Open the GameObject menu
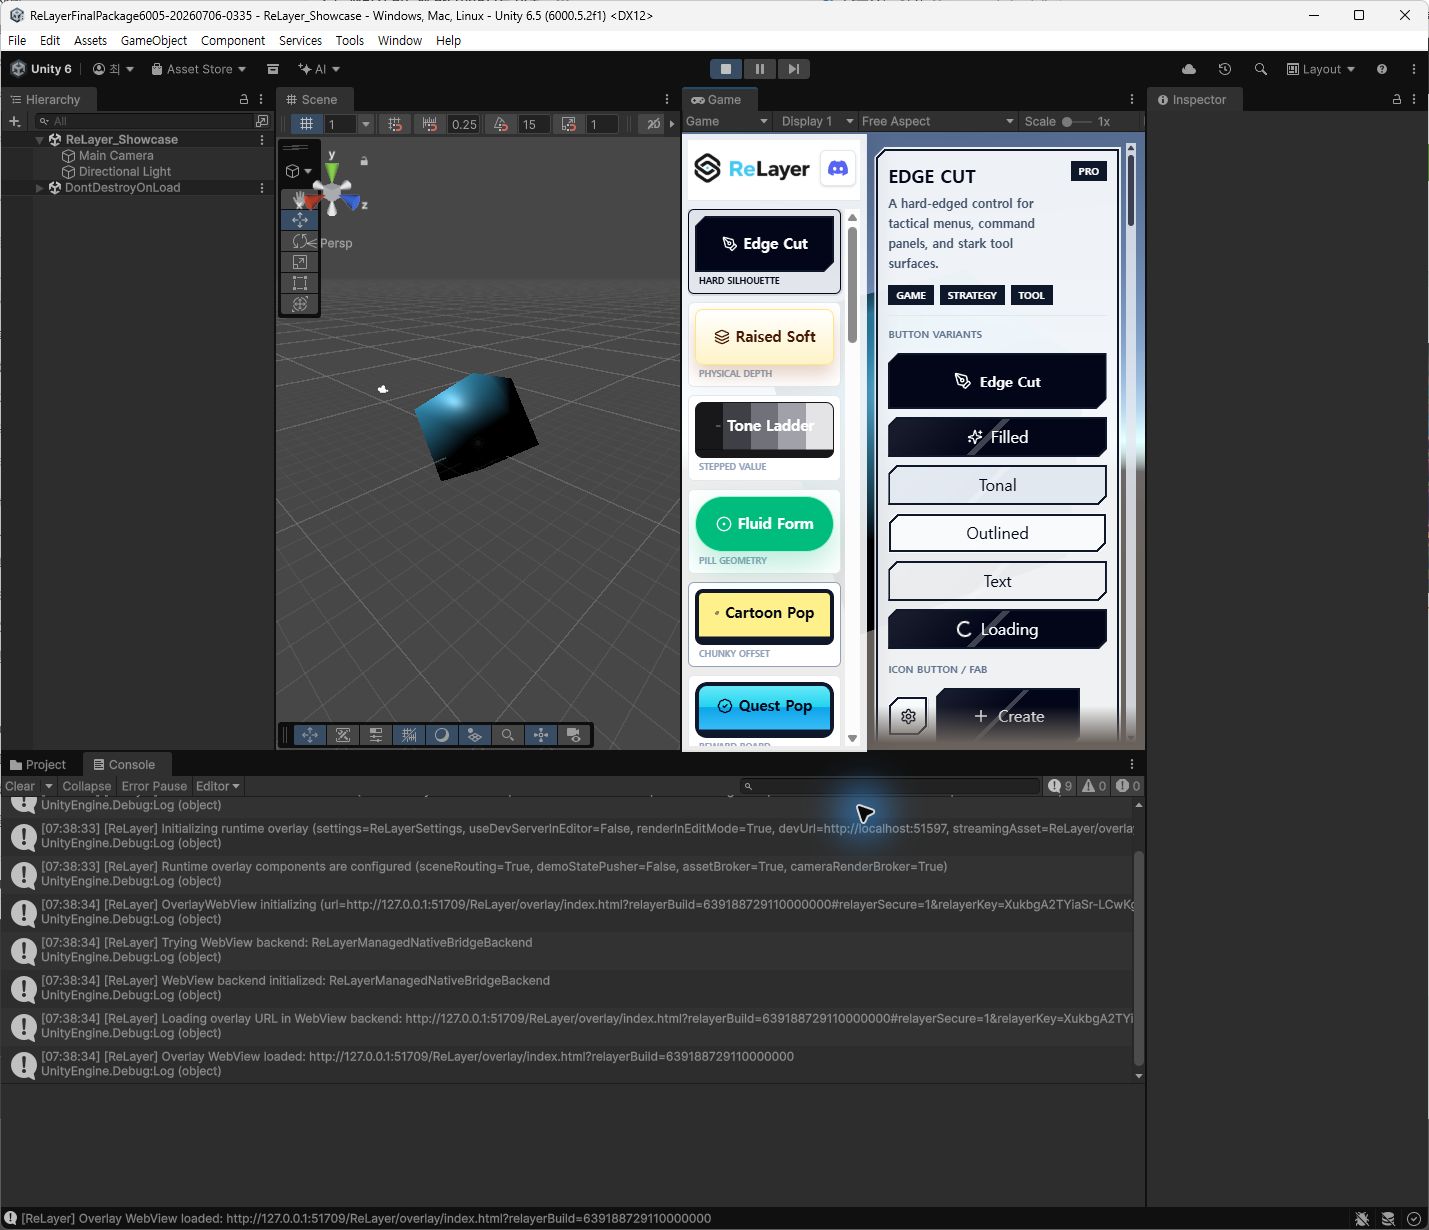 [154, 41]
